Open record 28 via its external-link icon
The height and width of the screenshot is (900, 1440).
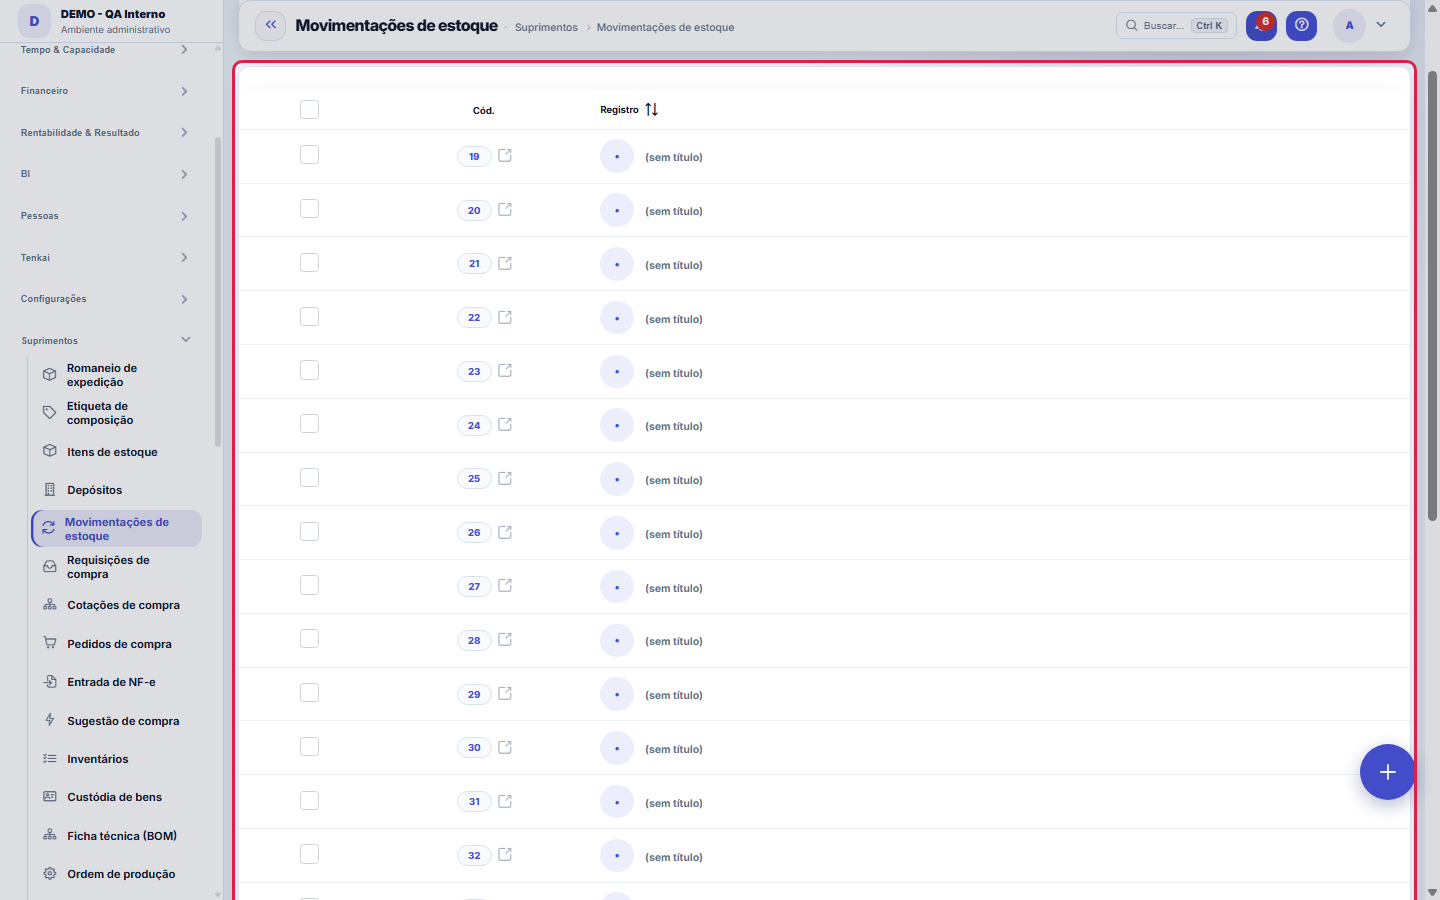tap(505, 640)
